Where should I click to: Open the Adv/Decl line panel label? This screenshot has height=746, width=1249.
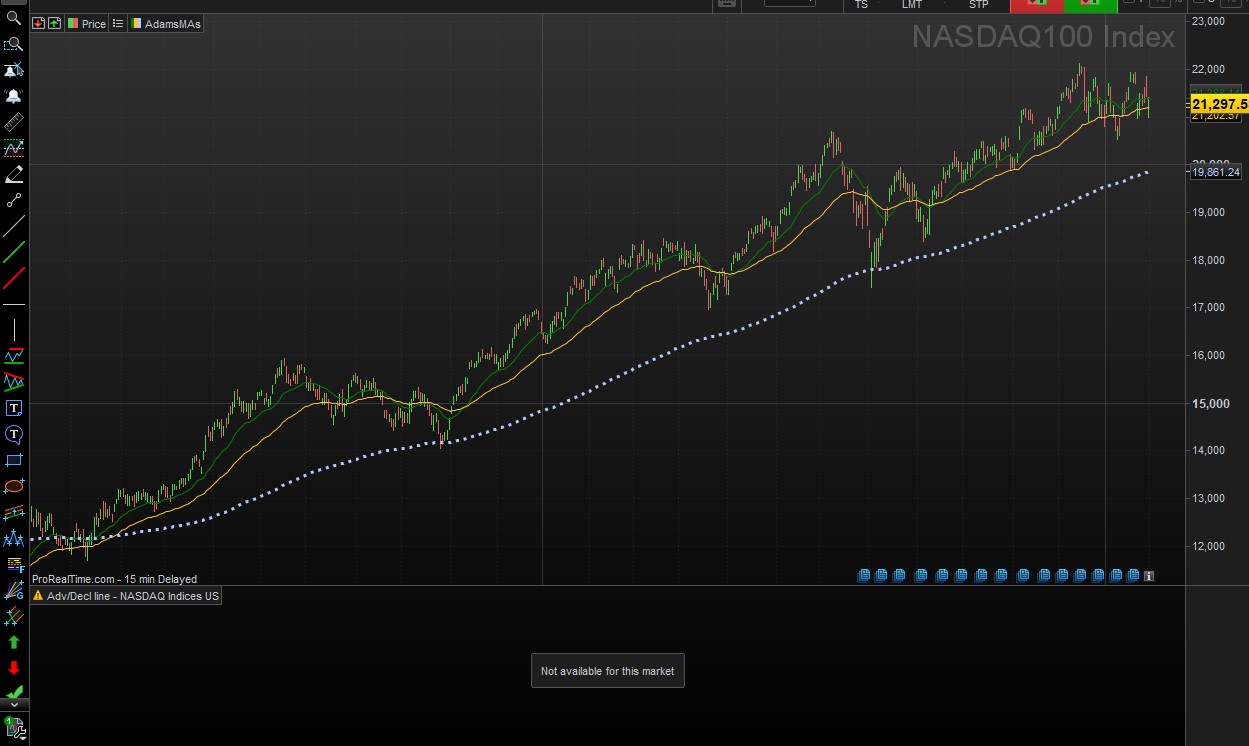point(127,595)
